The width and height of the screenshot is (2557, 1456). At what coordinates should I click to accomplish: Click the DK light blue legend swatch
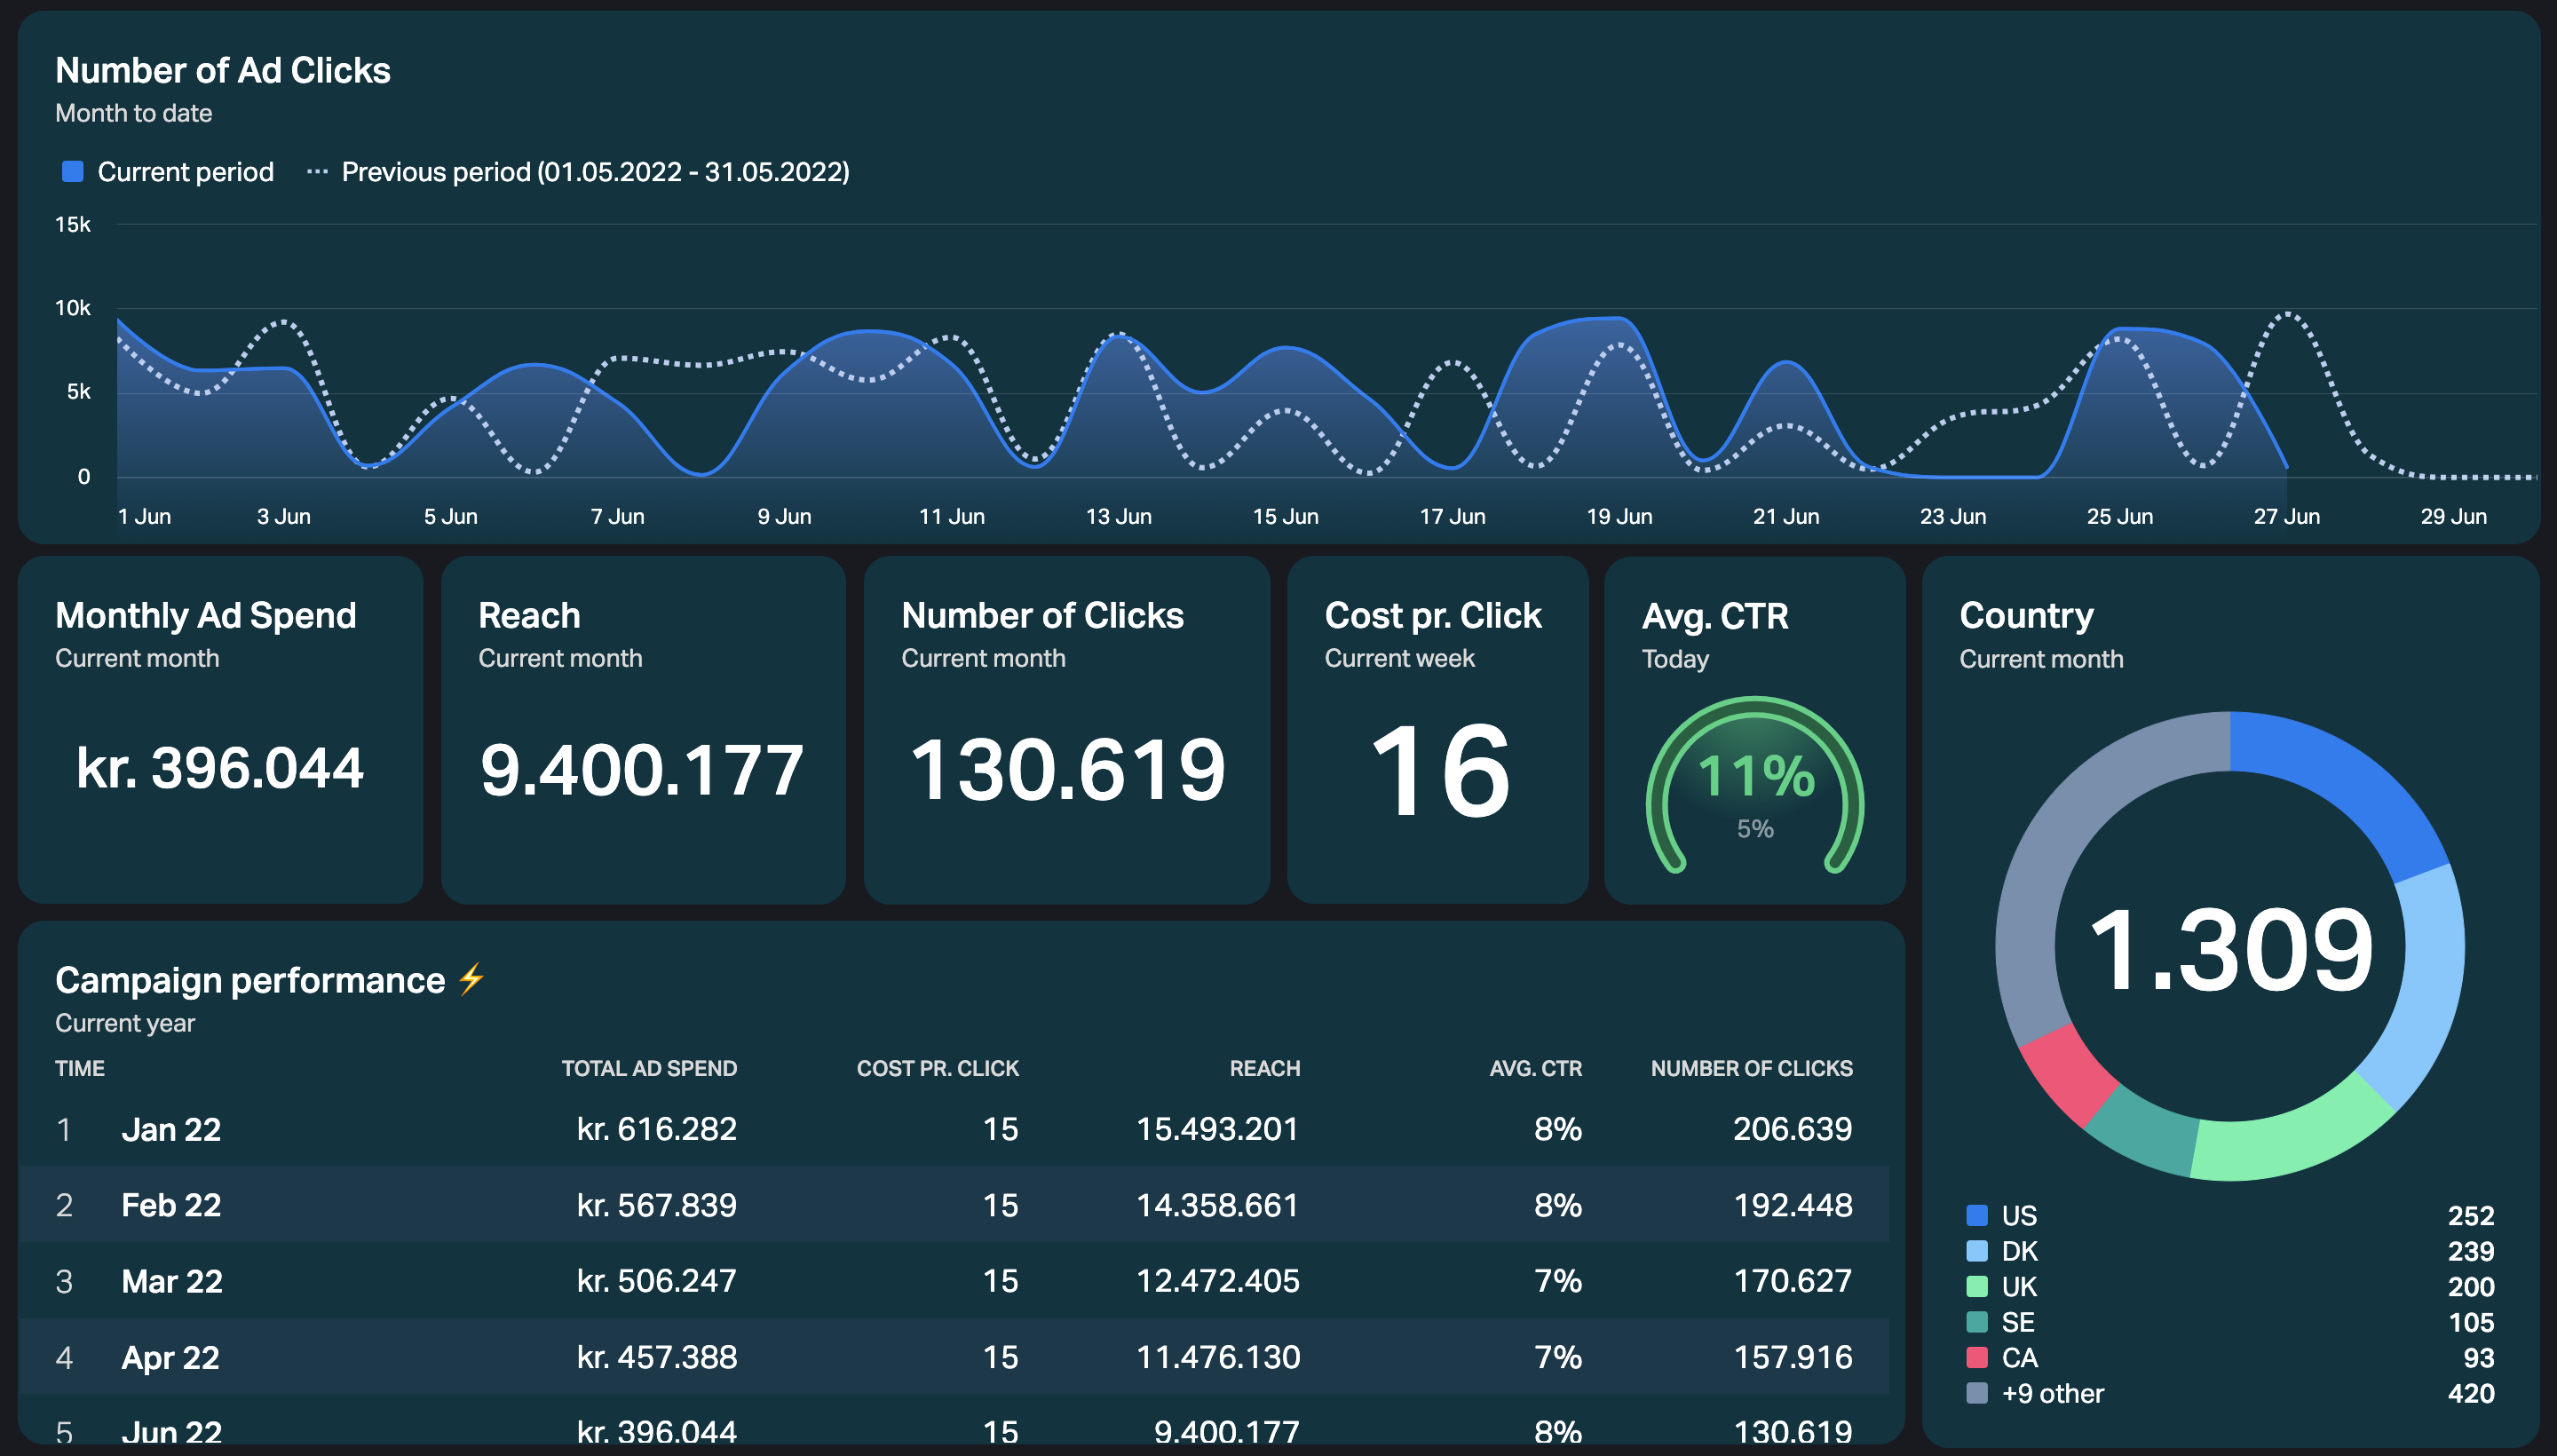1976,1251
